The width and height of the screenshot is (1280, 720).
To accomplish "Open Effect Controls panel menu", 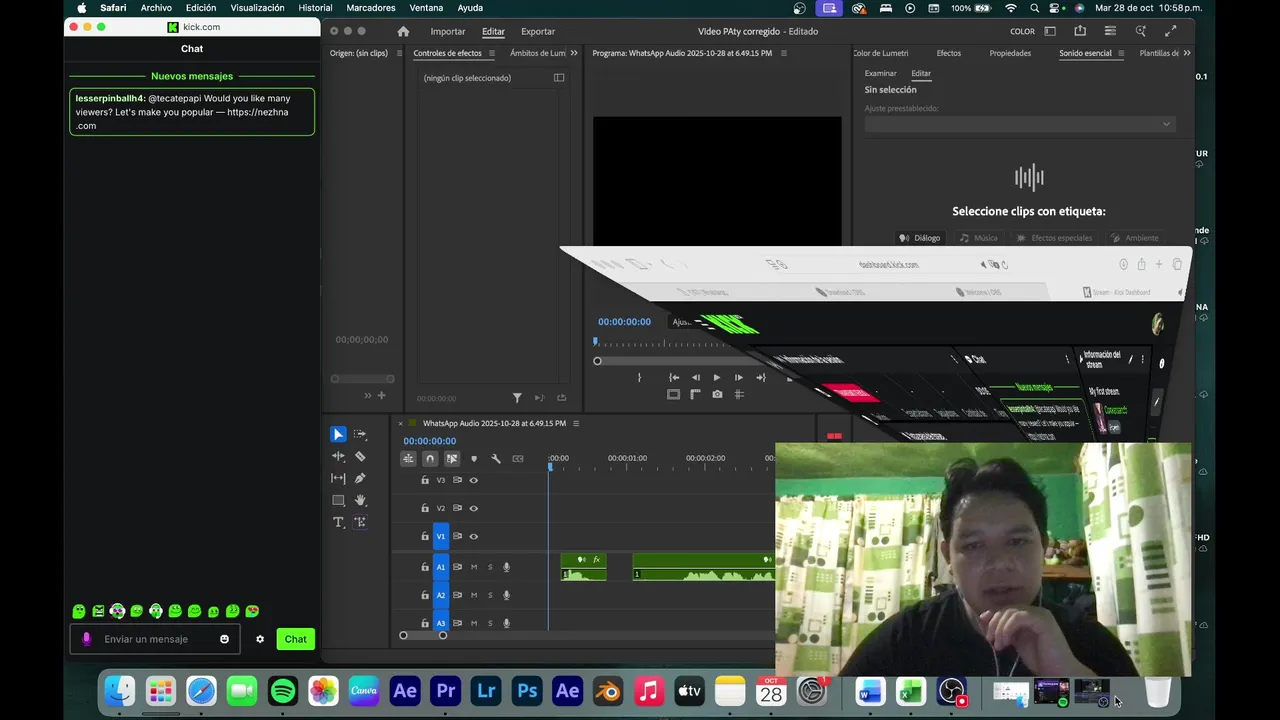I will [493, 53].
